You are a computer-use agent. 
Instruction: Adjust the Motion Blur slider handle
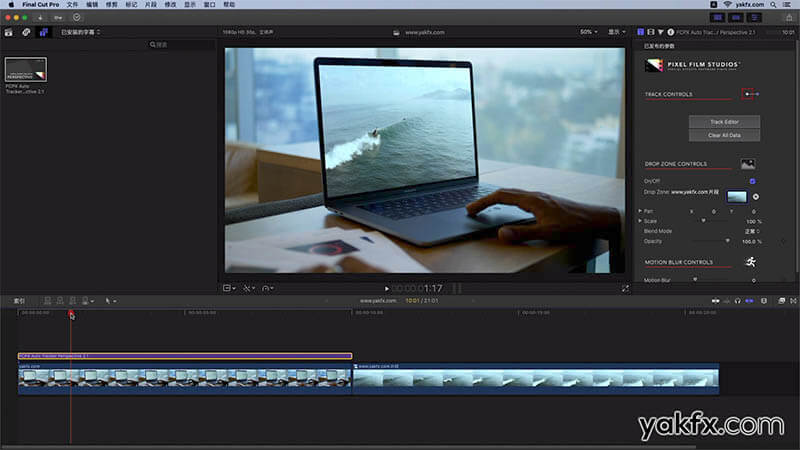(x=695, y=280)
